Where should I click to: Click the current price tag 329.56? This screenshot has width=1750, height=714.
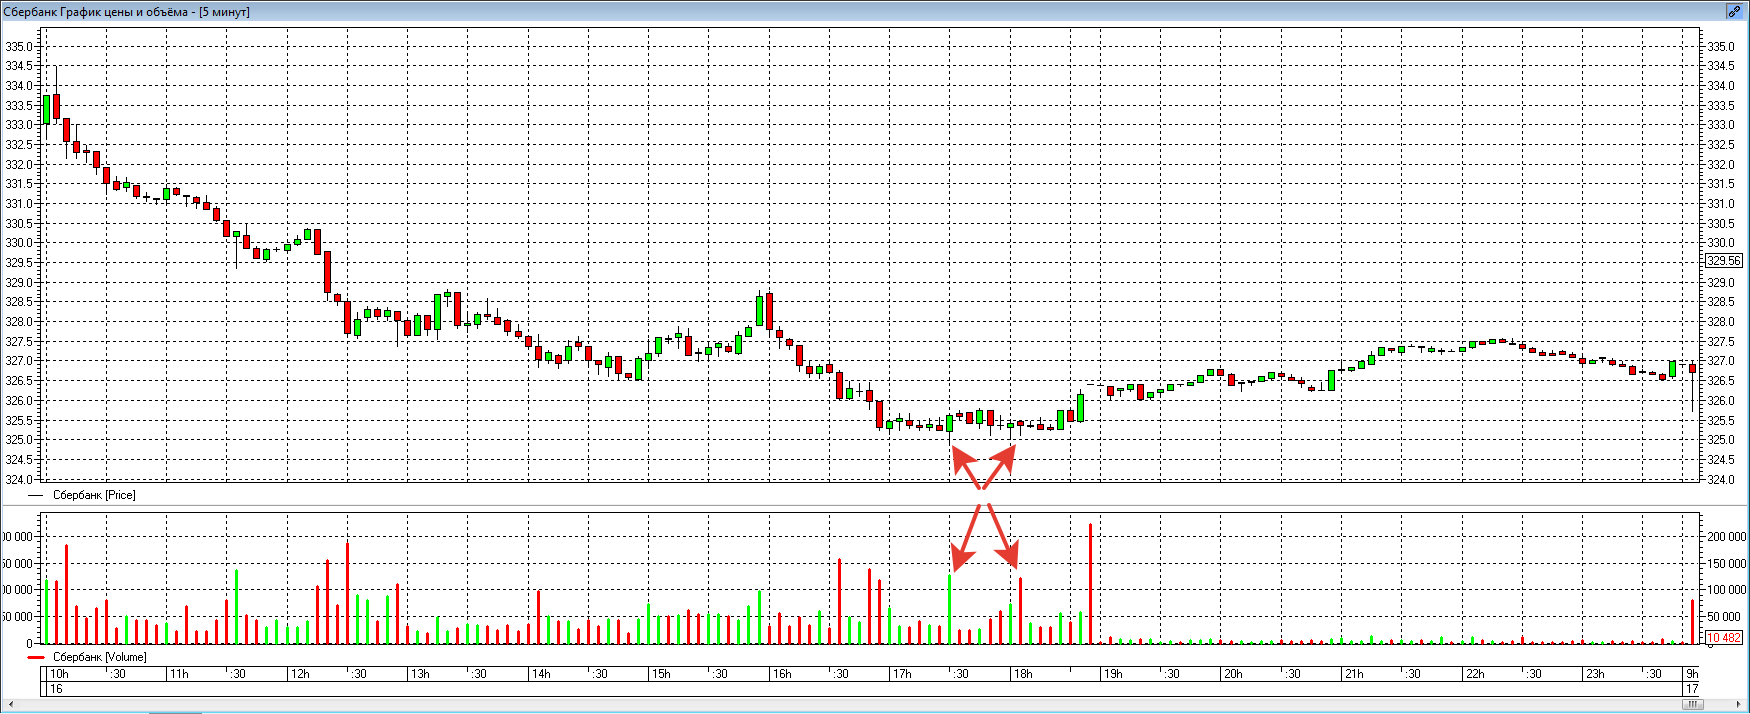[1723, 261]
